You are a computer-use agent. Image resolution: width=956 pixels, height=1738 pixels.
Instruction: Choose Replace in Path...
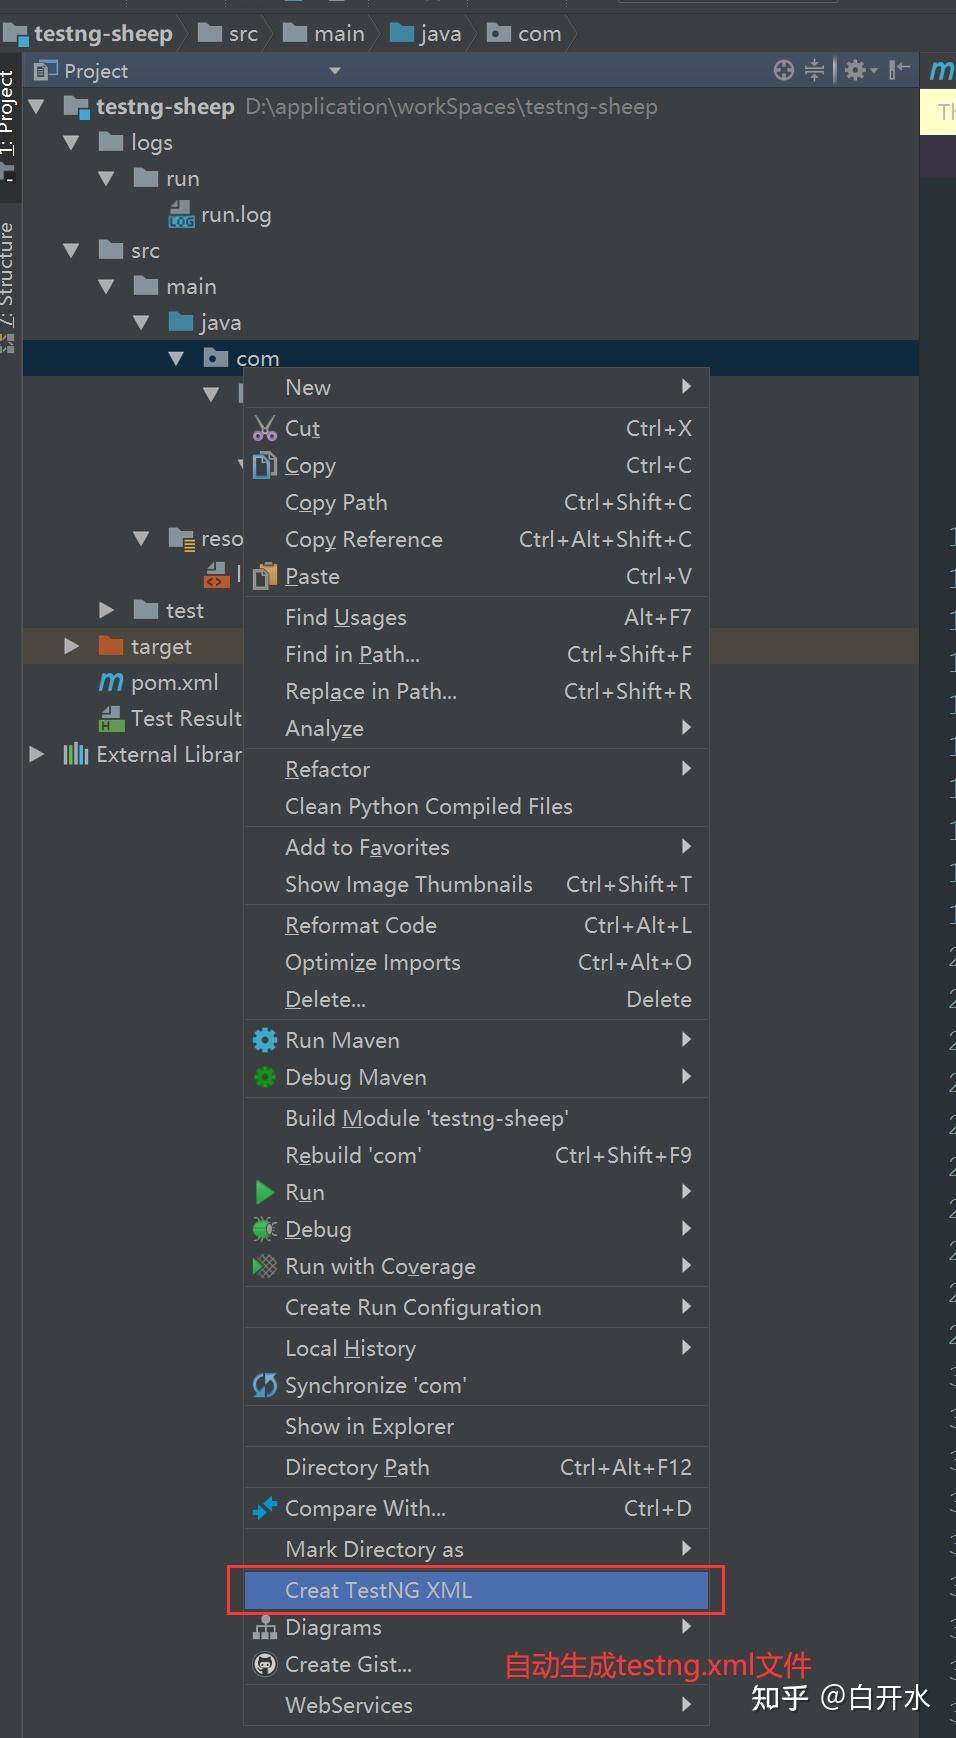(476, 691)
